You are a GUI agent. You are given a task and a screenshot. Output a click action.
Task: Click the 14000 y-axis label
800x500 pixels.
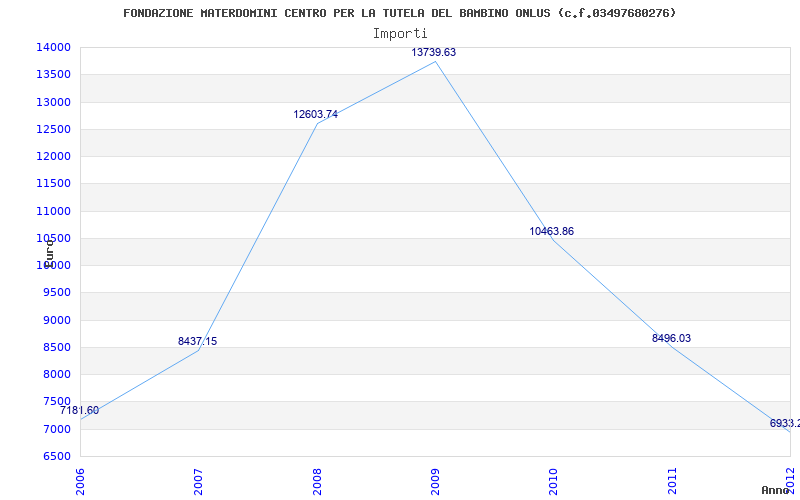click(x=53, y=47)
